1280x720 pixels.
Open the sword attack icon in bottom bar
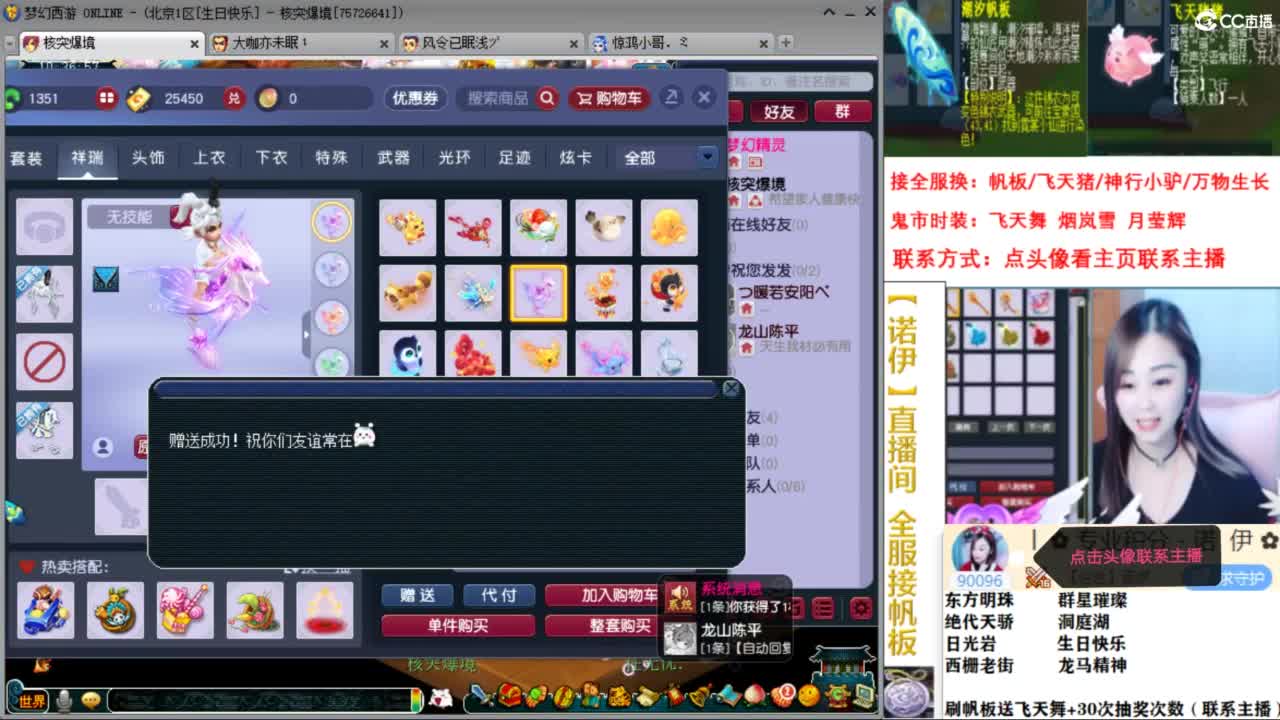481,695
